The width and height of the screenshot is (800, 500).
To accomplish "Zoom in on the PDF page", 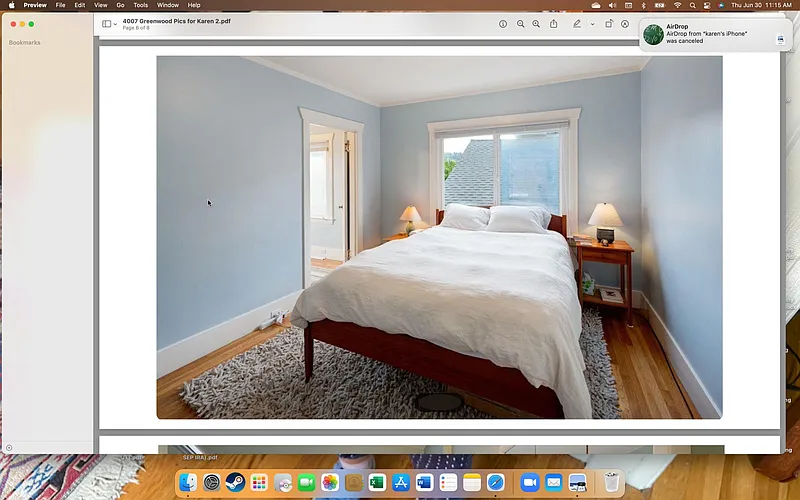I will pos(536,24).
